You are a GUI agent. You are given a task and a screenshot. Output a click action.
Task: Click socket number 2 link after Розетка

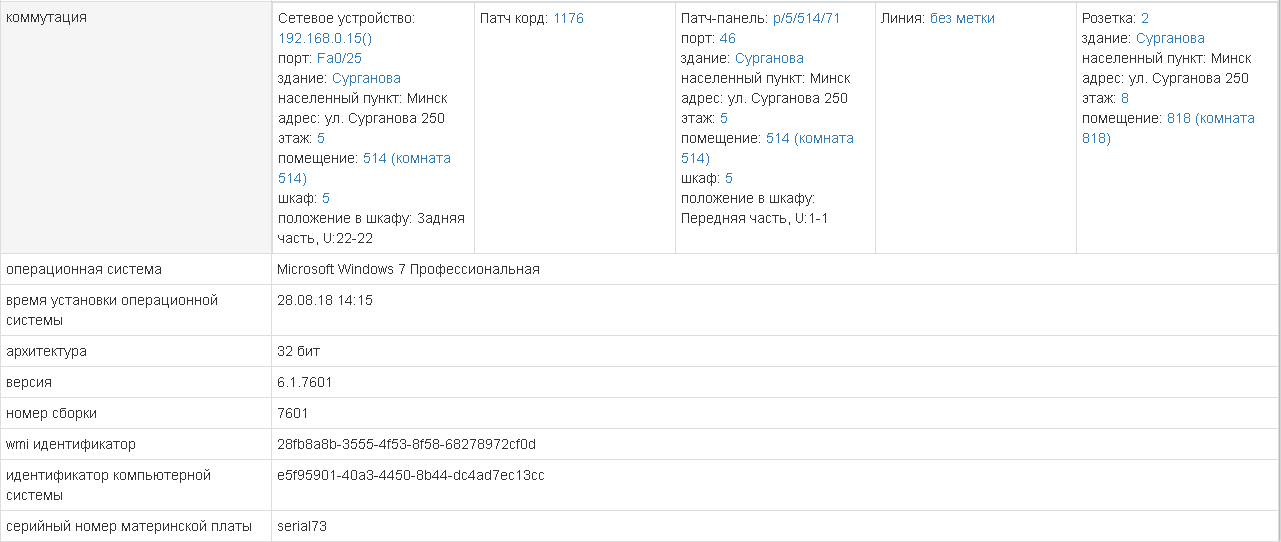(x=1145, y=18)
